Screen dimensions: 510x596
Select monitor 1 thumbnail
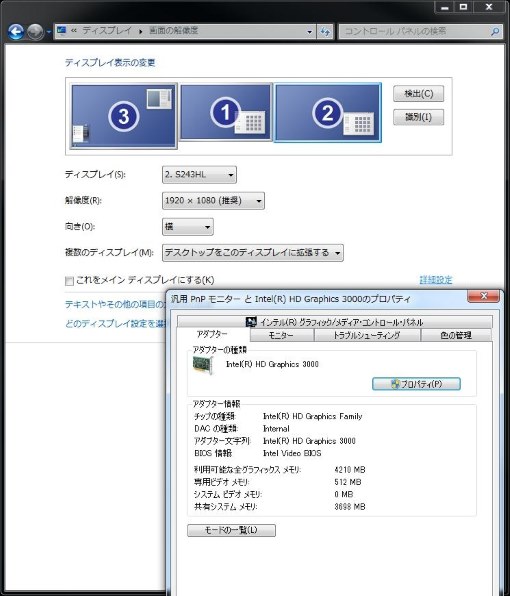226,112
